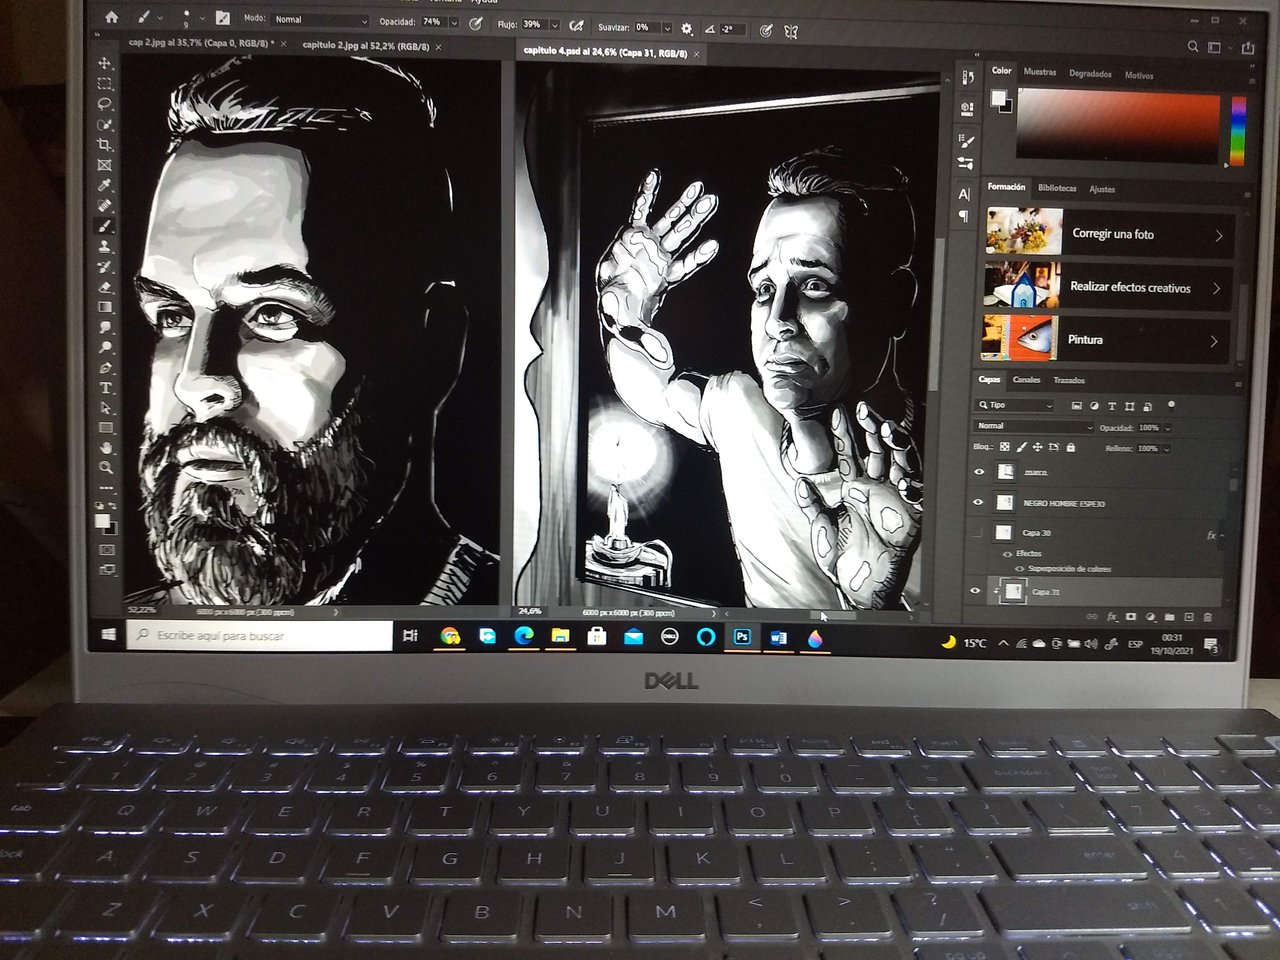Open the Muestras tab
1280x960 pixels.
[1040, 72]
